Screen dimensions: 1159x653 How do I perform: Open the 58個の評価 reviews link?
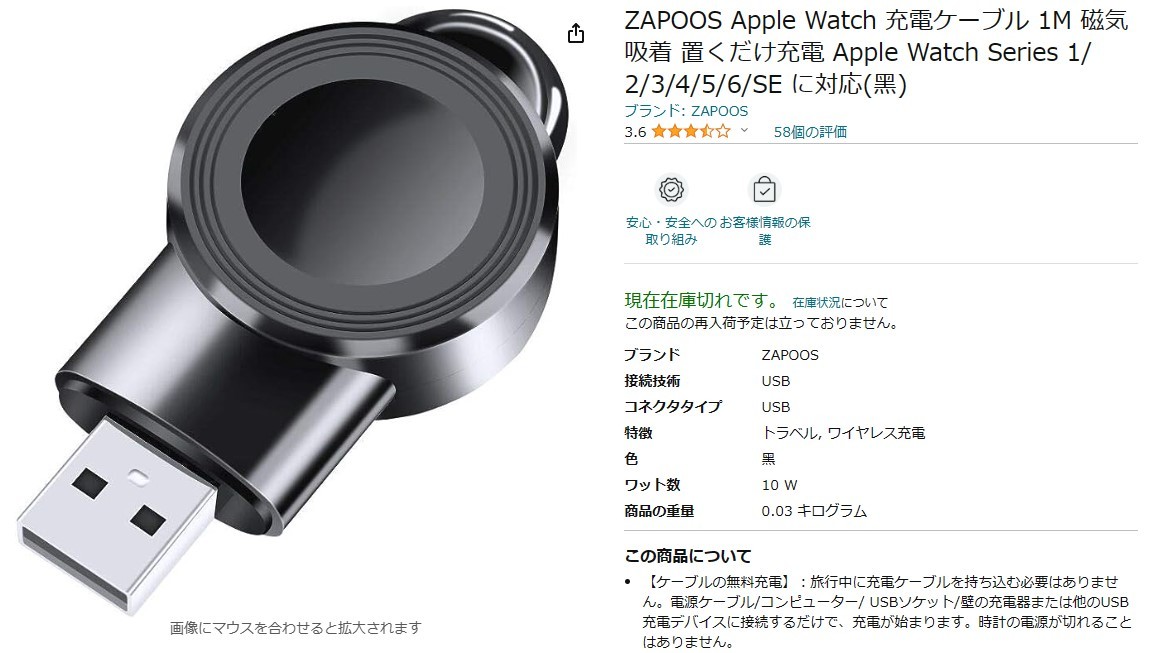(x=810, y=132)
